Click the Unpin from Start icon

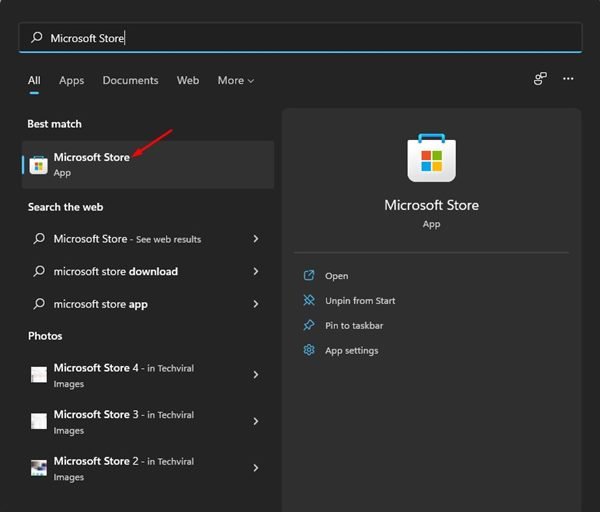(x=309, y=300)
